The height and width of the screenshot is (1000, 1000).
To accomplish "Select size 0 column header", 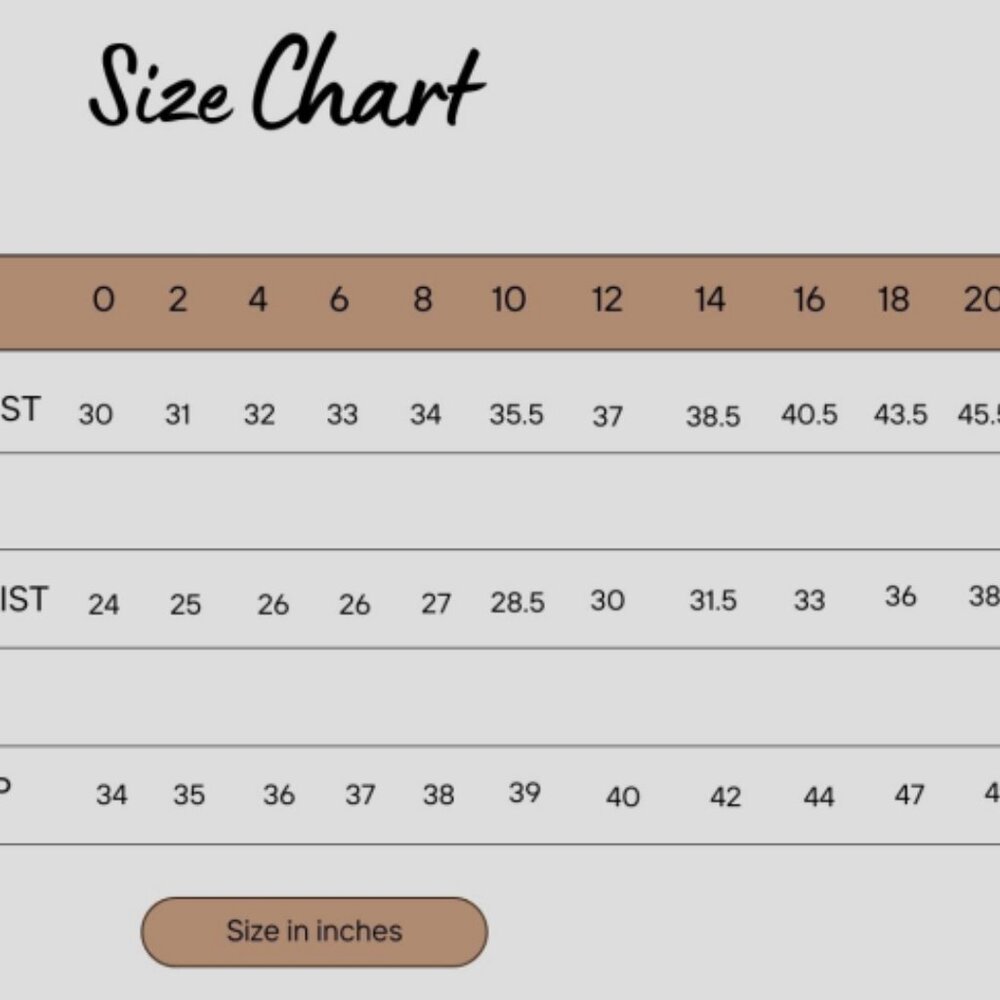I will (x=104, y=299).
